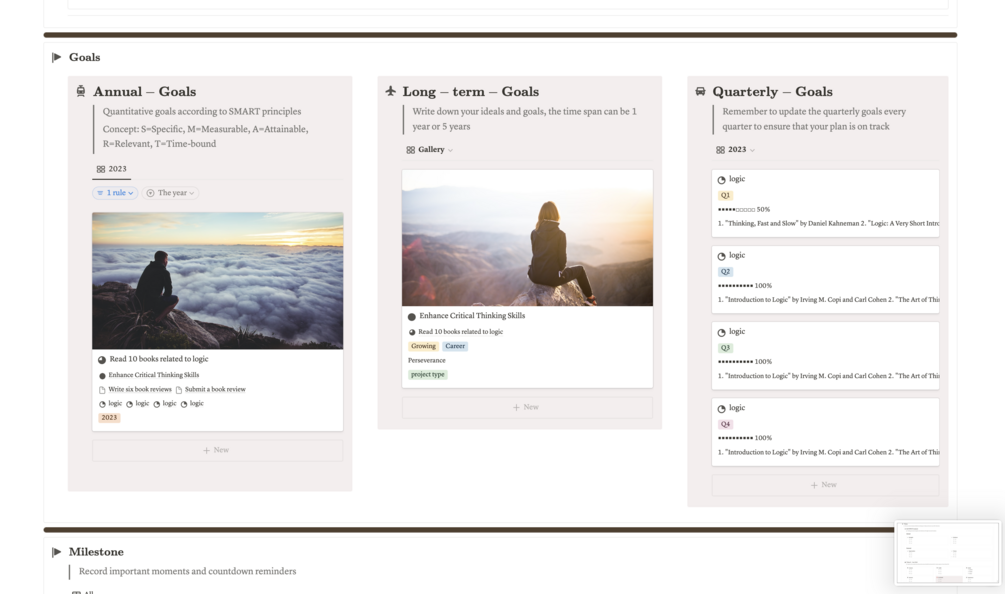Click Enhance Critical Thinking Skills title in Long-term card
The height and width of the screenshot is (594, 1005).
(472, 316)
